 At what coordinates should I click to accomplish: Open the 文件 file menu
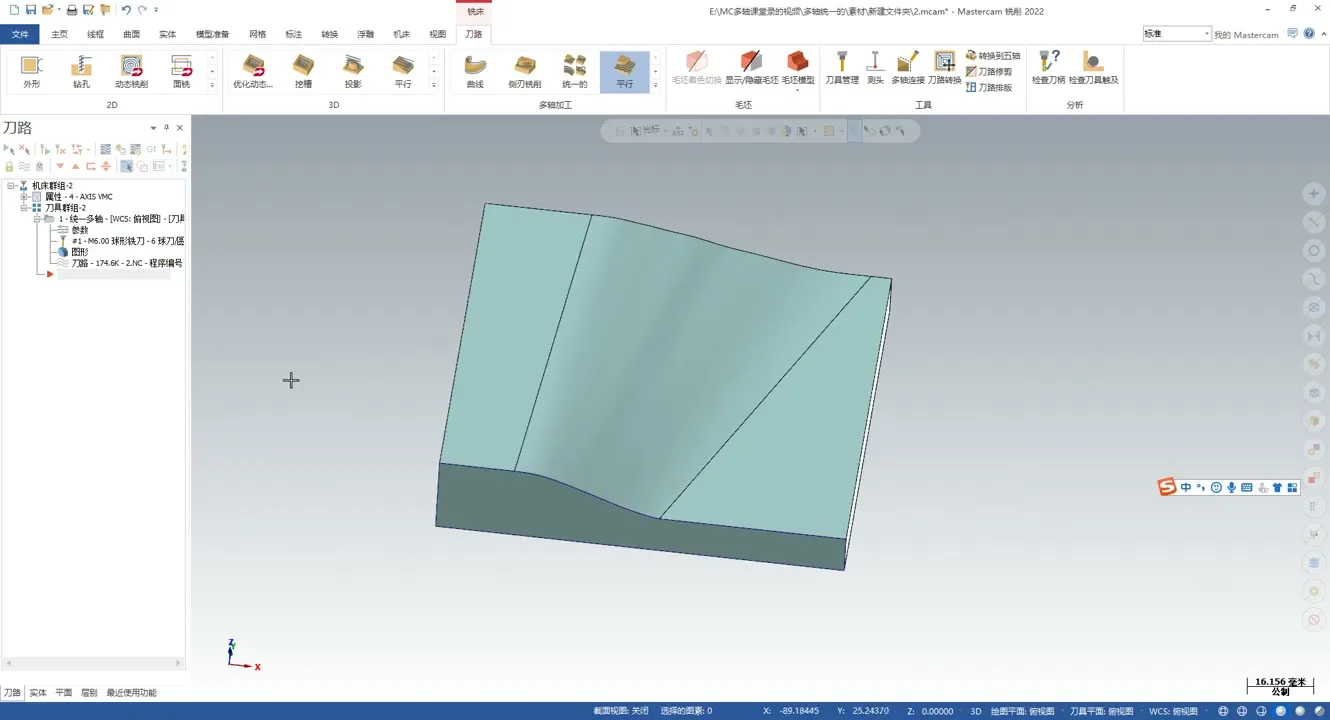click(x=20, y=34)
